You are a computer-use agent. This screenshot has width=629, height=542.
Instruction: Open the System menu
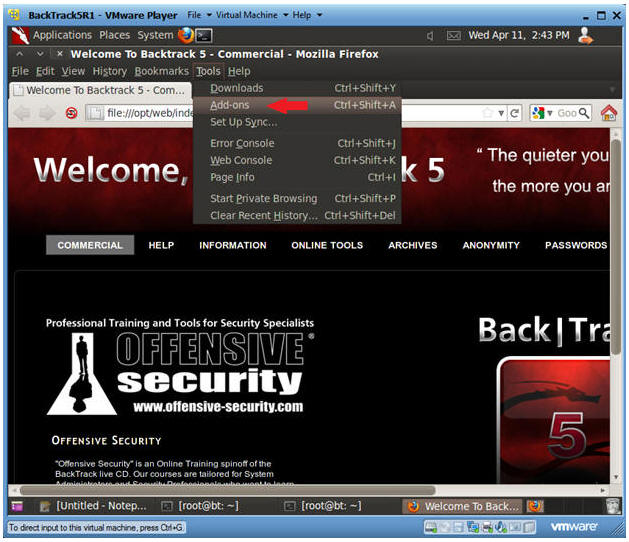(155, 35)
